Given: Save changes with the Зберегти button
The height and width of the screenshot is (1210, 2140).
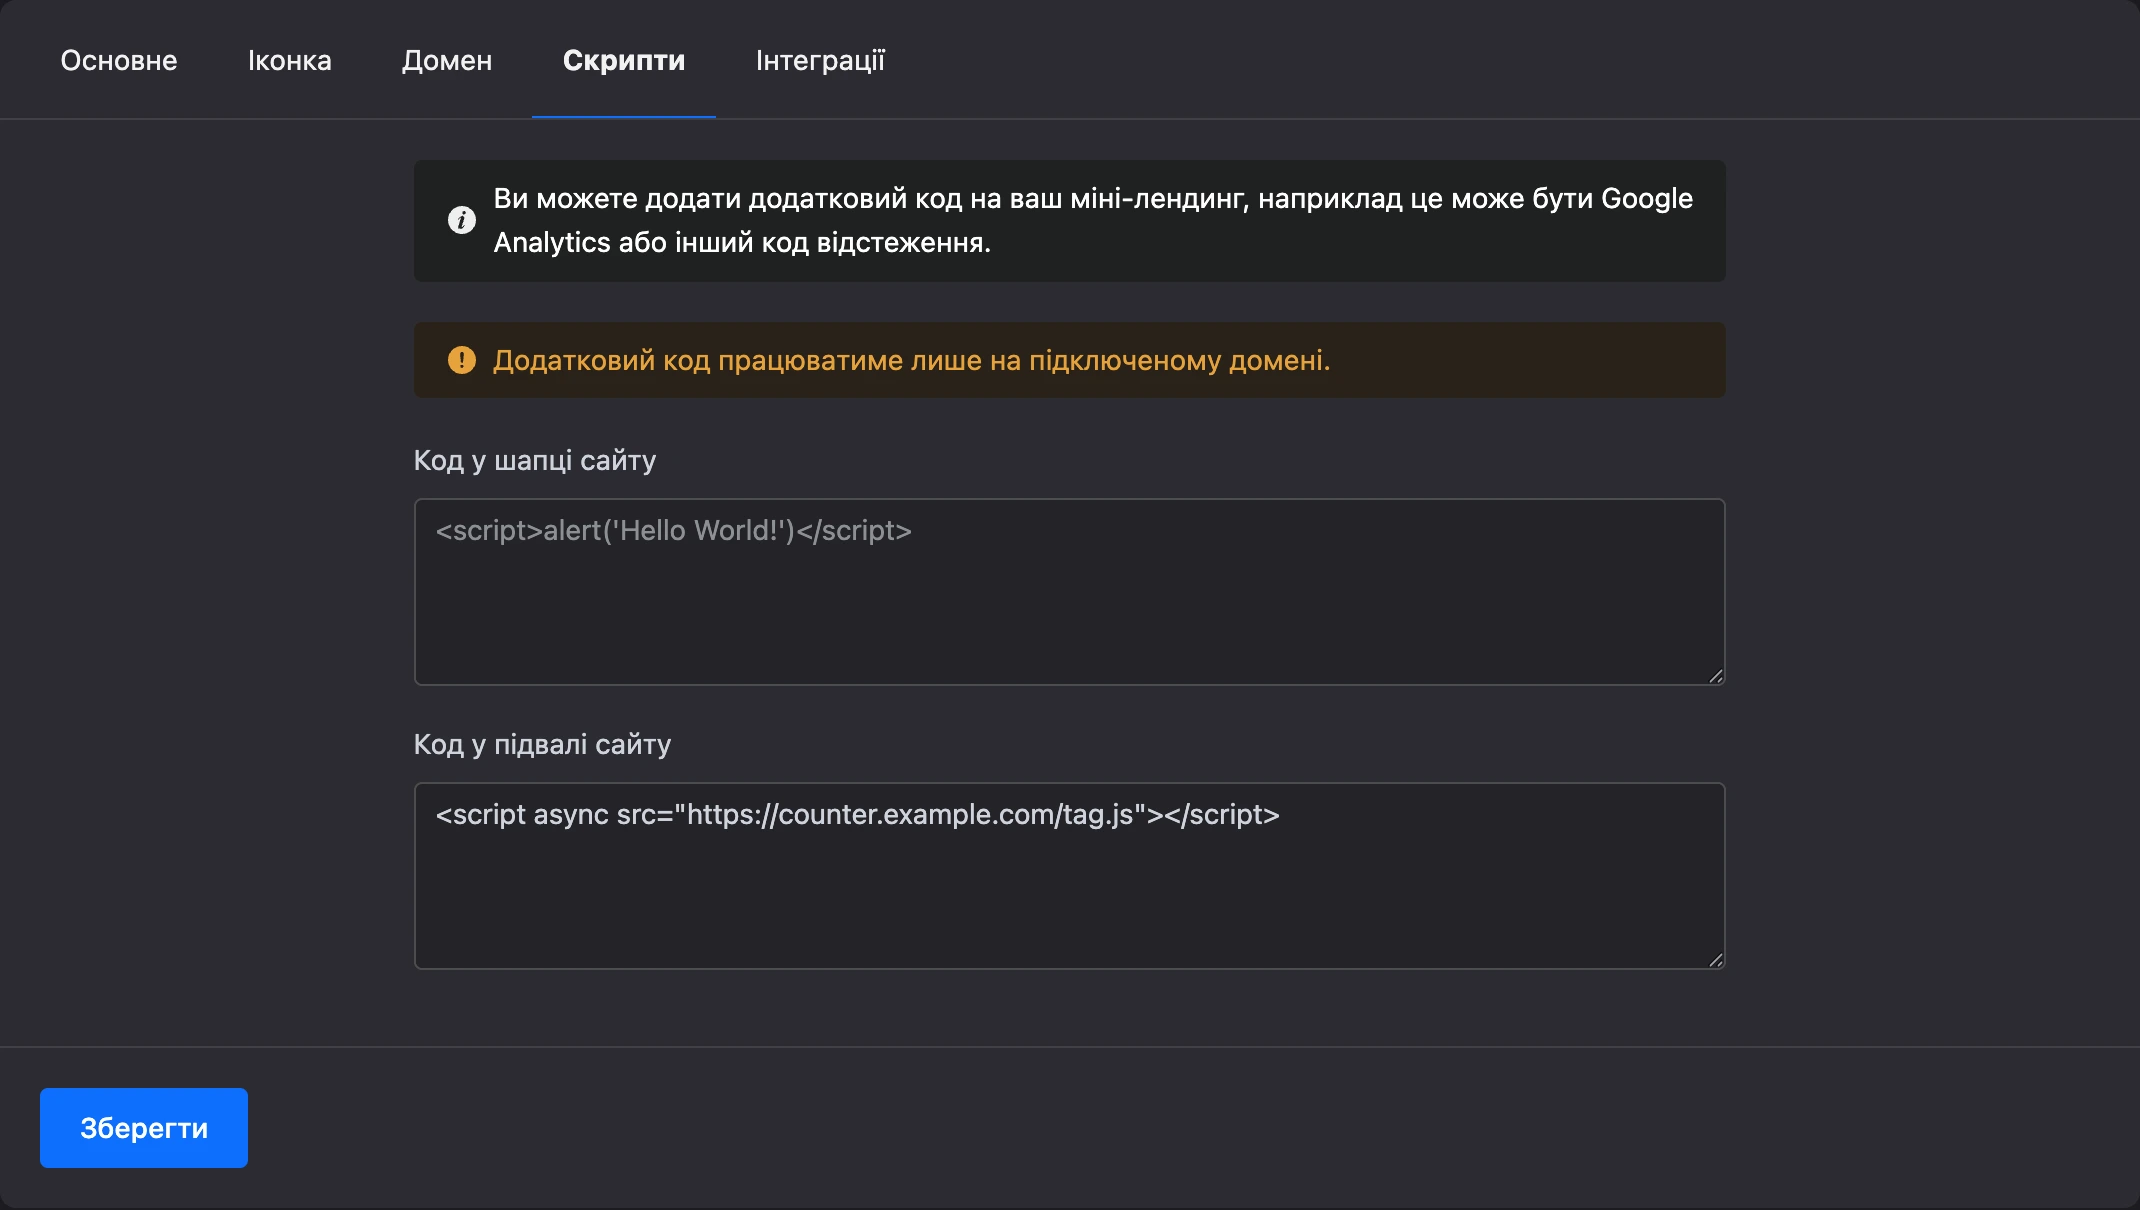Looking at the screenshot, I should (144, 1128).
